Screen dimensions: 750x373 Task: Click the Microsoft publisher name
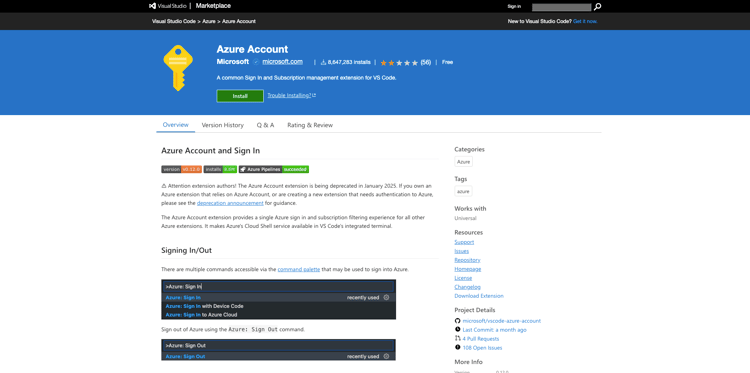coord(232,62)
